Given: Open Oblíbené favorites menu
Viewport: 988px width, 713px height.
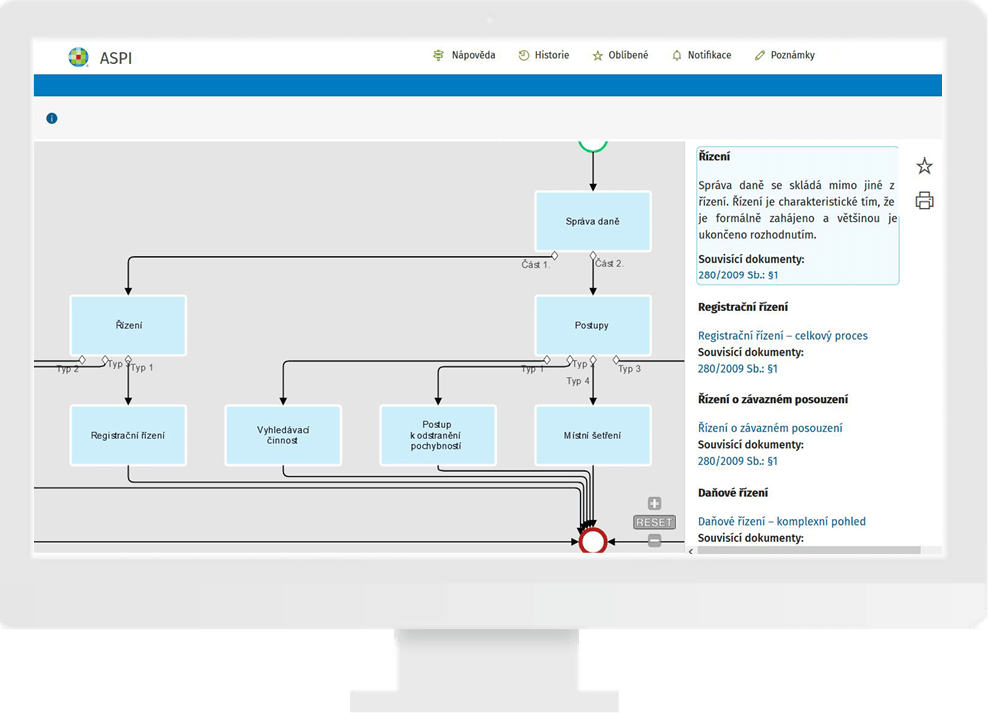Looking at the screenshot, I should [x=620, y=56].
